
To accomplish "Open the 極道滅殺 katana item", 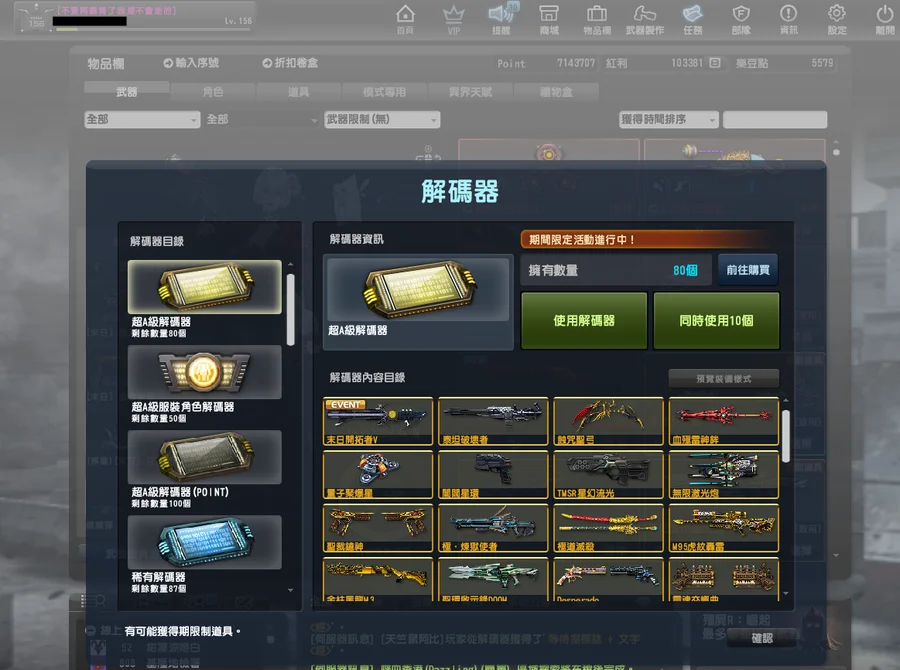I will tap(608, 528).
